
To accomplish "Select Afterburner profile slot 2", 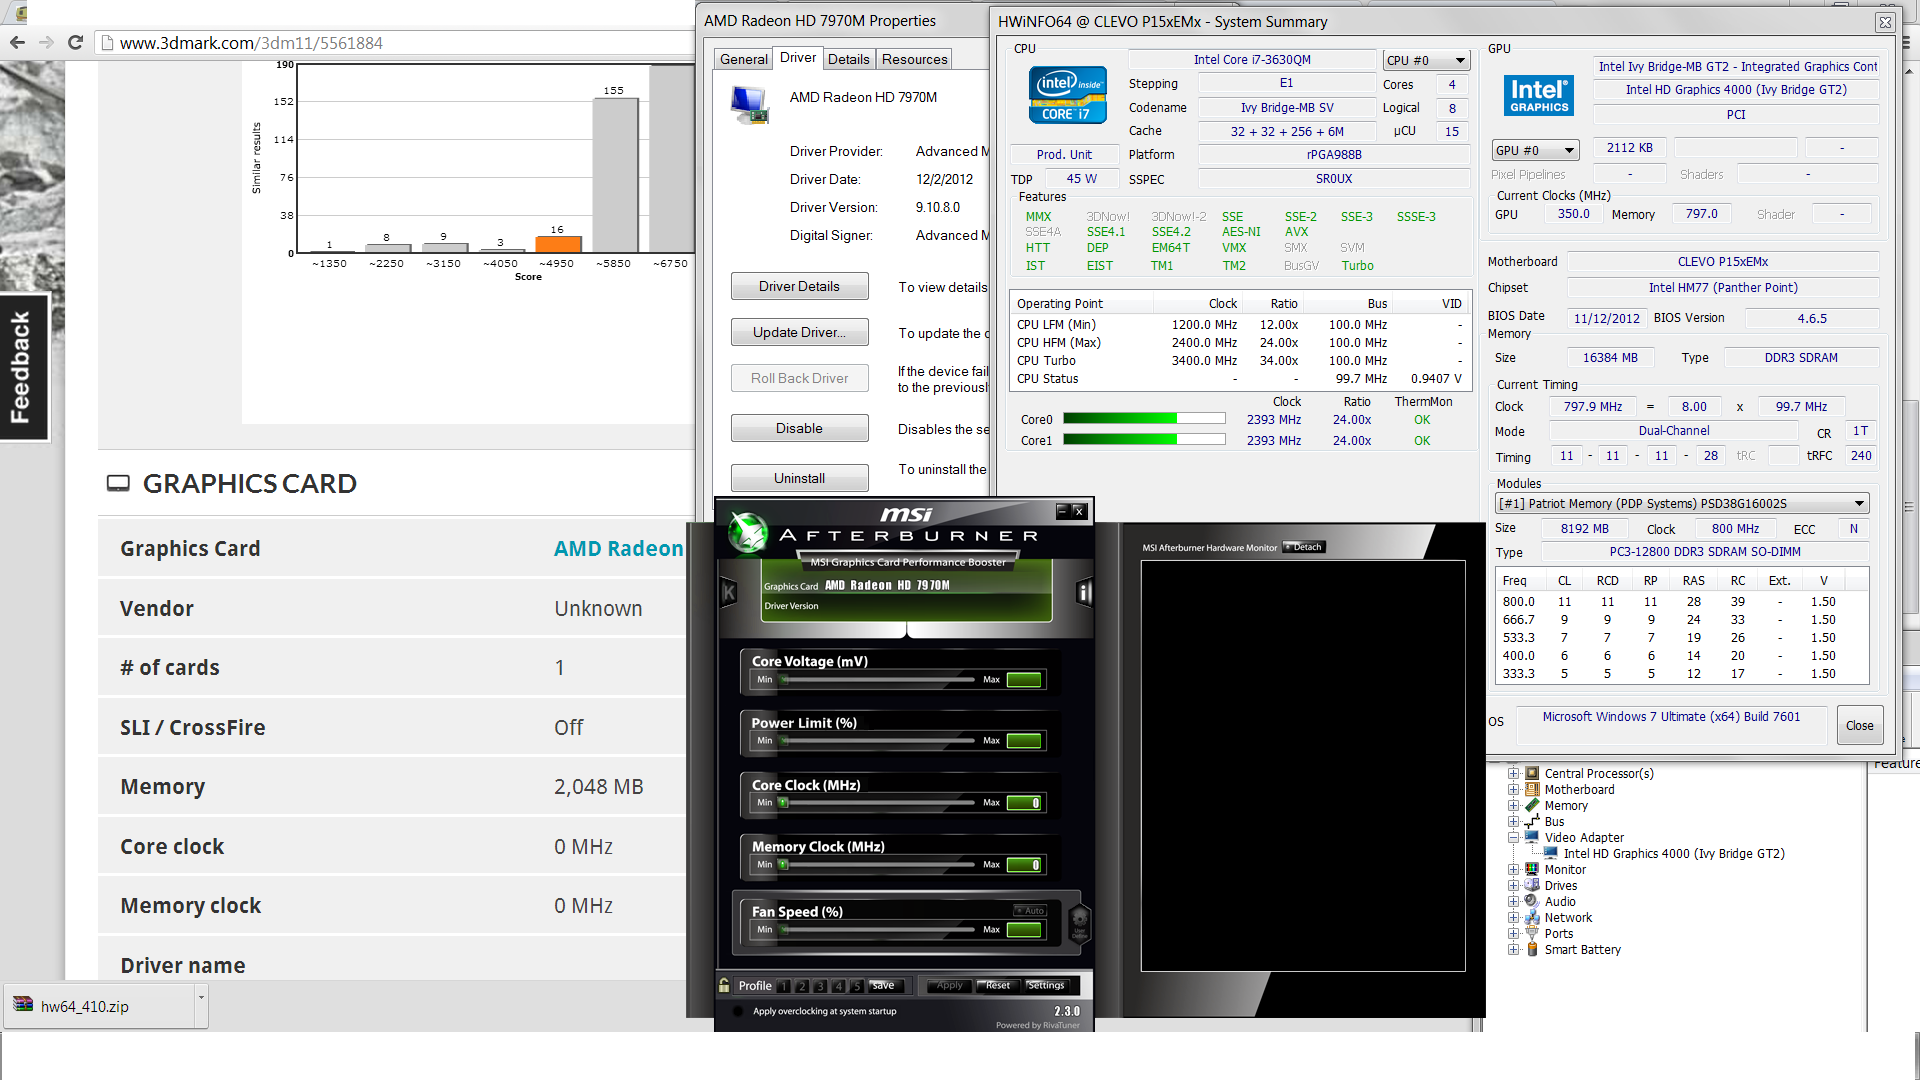I will [x=802, y=986].
